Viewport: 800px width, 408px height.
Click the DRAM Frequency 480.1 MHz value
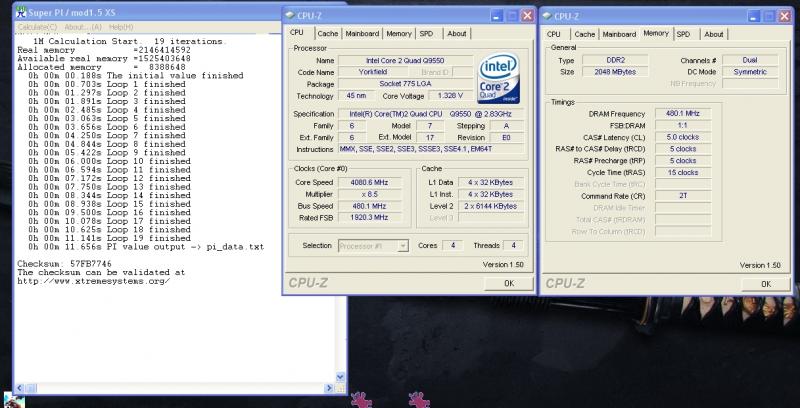(x=683, y=113)
